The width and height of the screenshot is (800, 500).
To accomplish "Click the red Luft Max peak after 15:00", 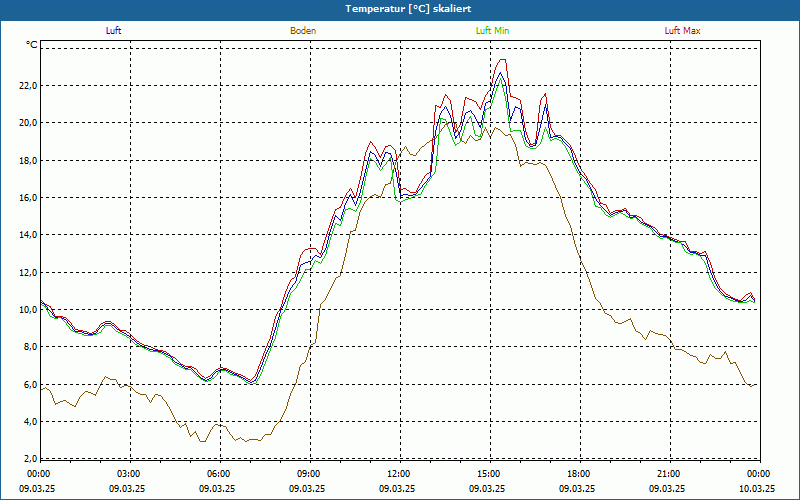I will pyautogui.click(x=503, y=60).
